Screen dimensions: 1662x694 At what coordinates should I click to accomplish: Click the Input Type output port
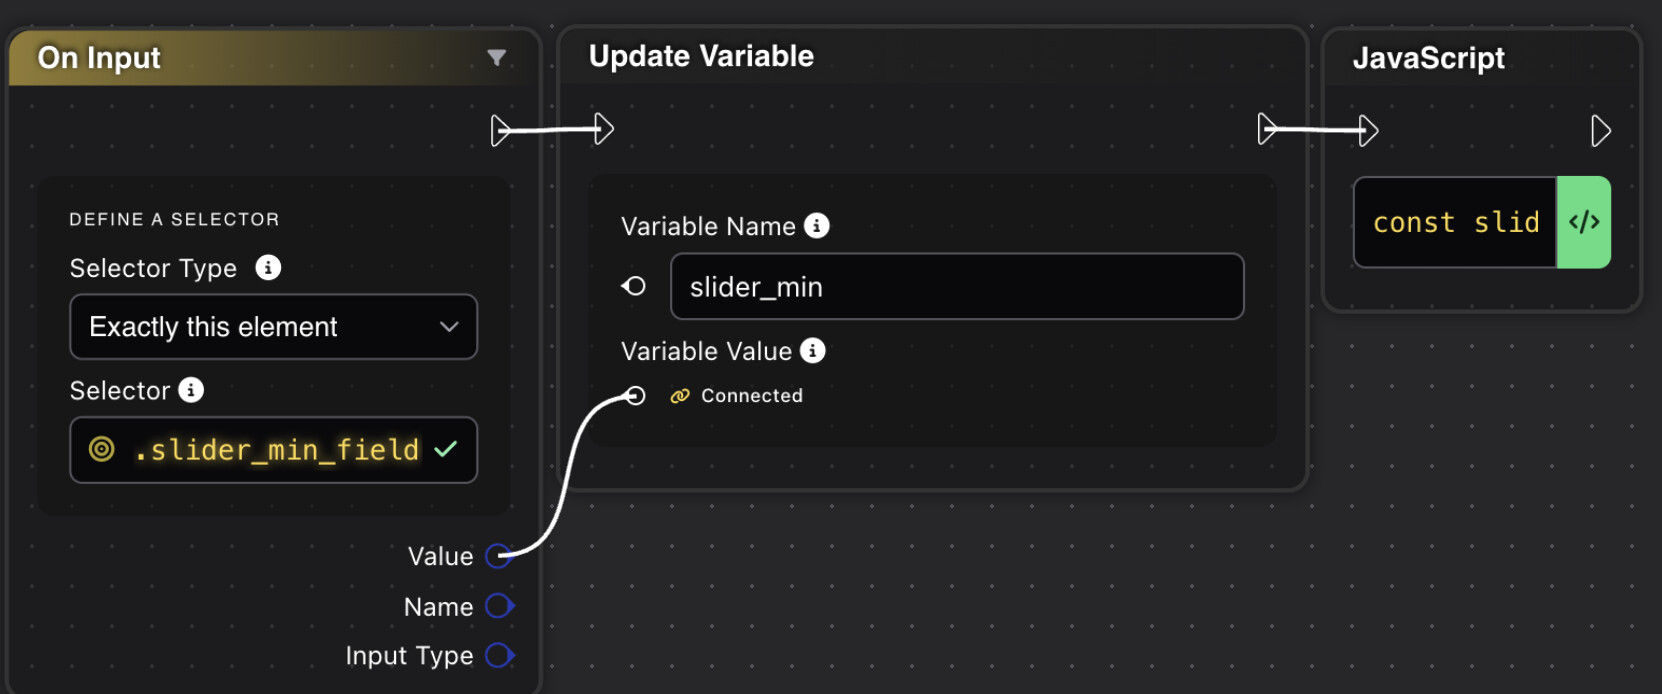point(499,655)
